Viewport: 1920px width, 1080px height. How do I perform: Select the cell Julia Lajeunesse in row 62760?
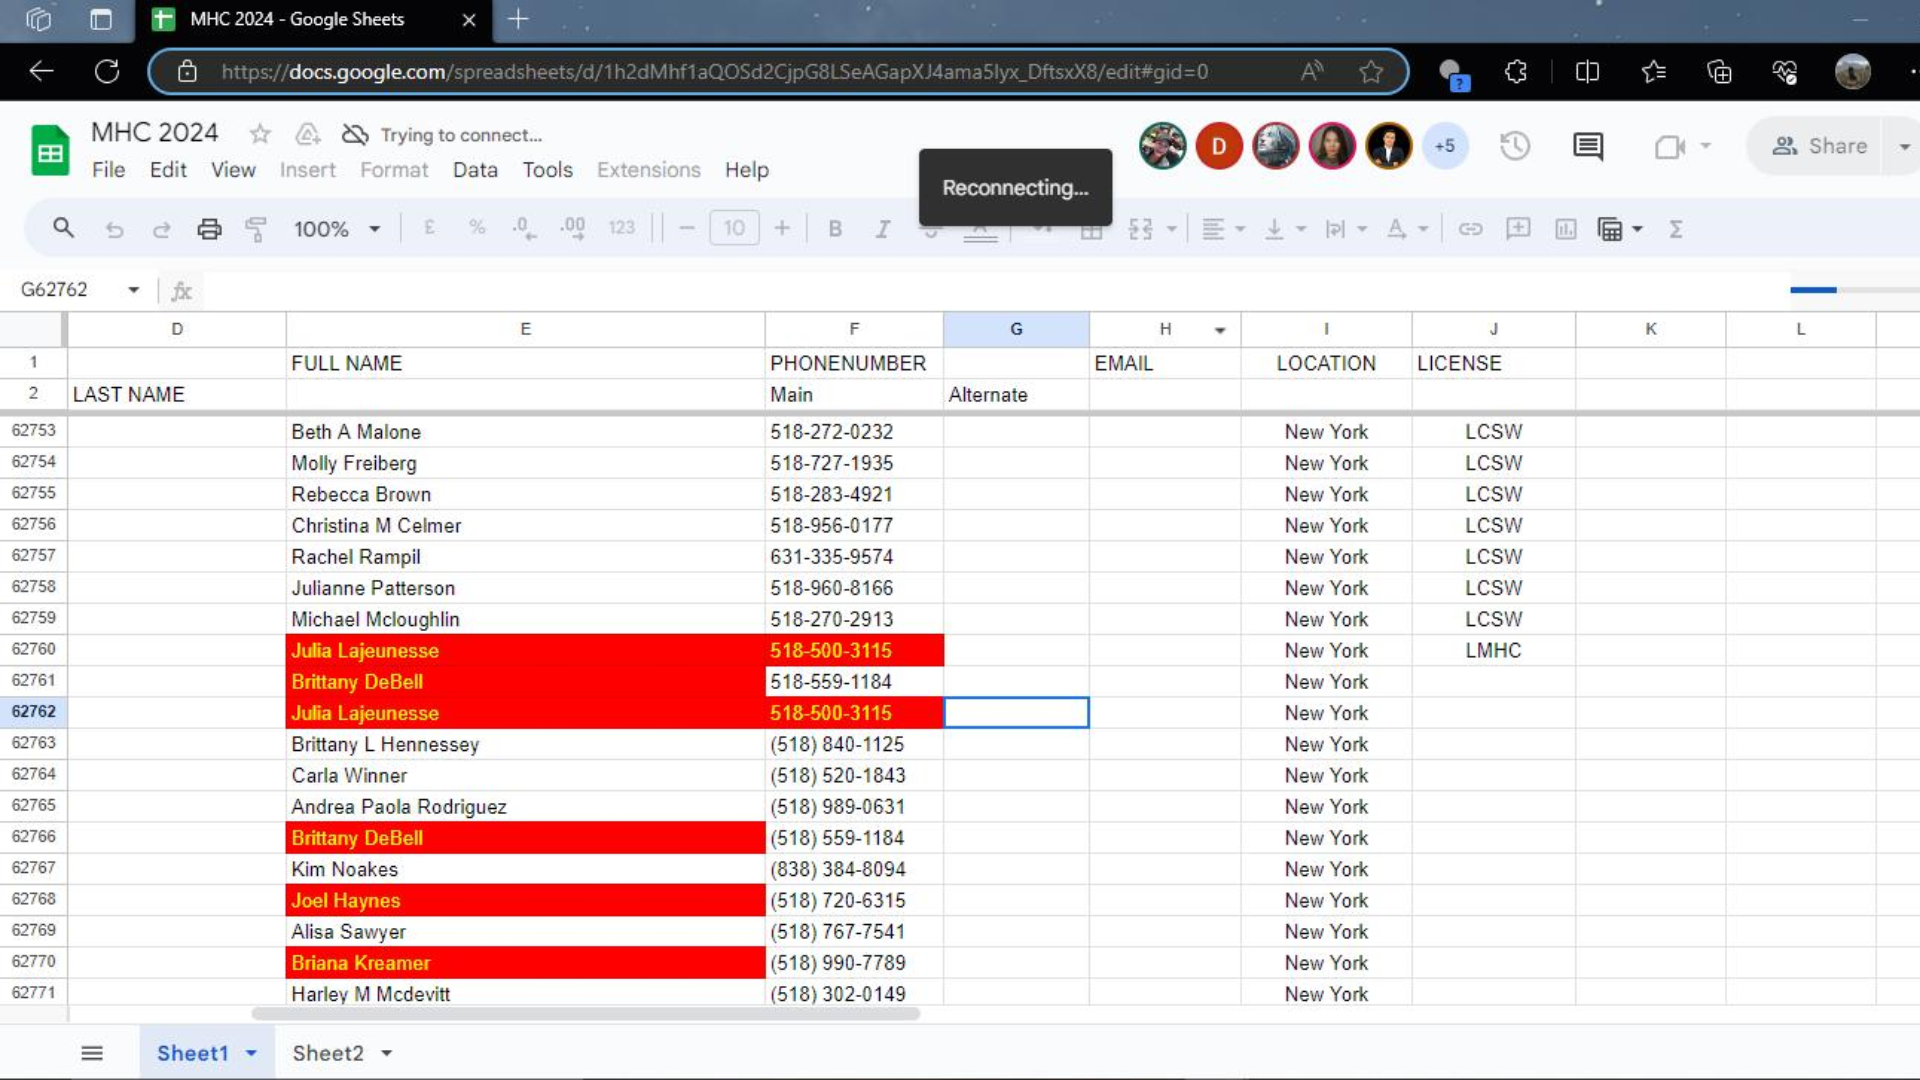525,650
